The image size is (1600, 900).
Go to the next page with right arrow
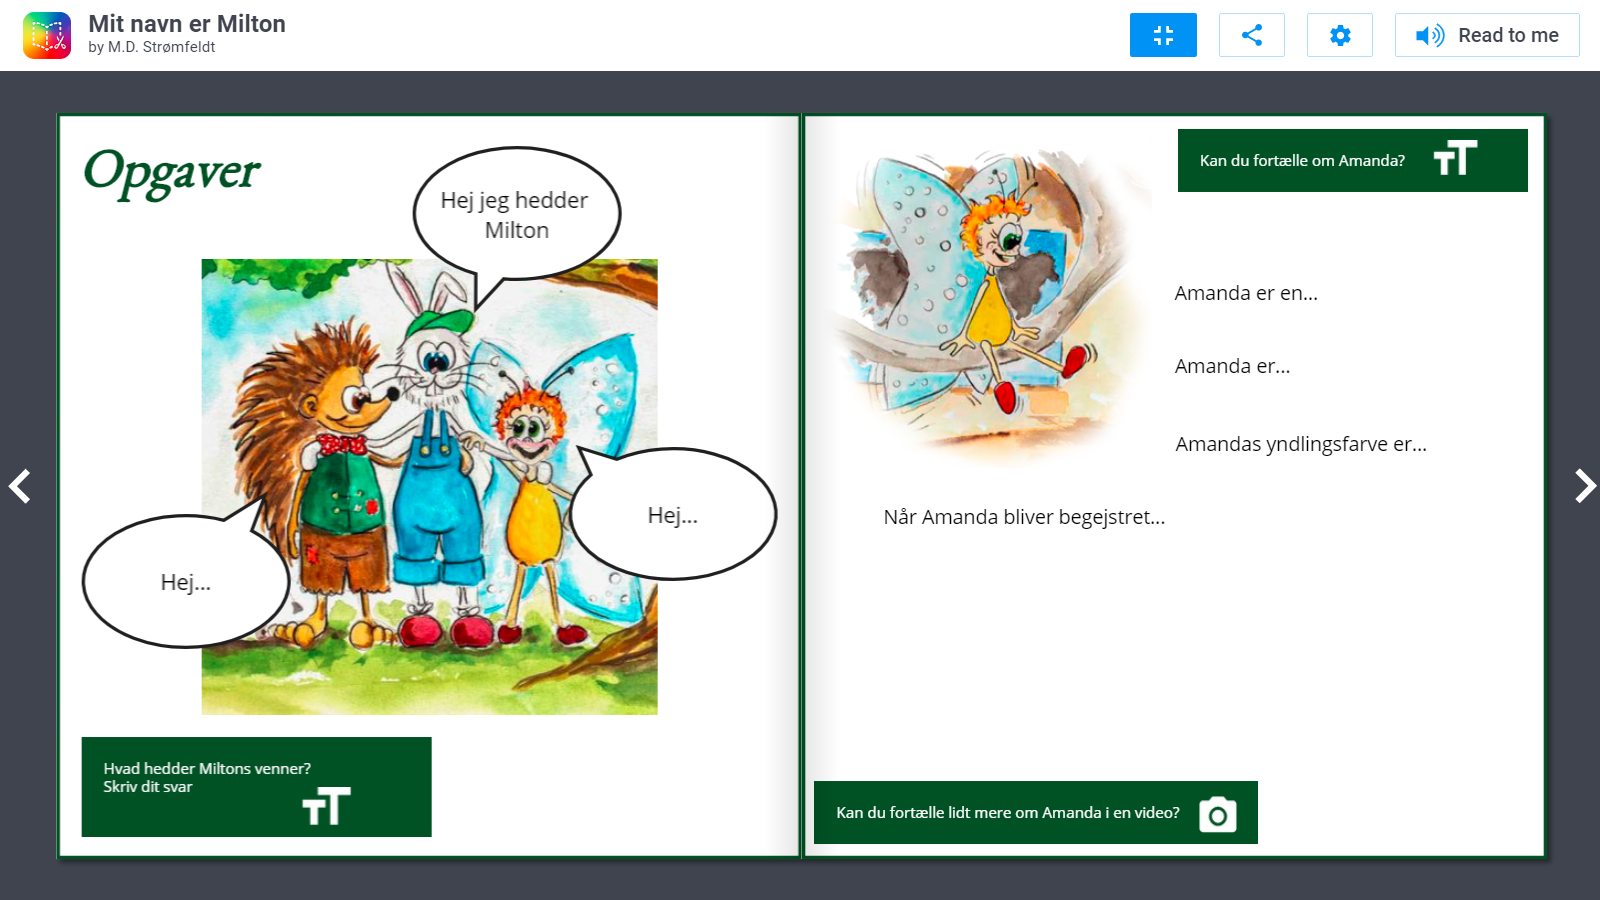click(1584, 486)
